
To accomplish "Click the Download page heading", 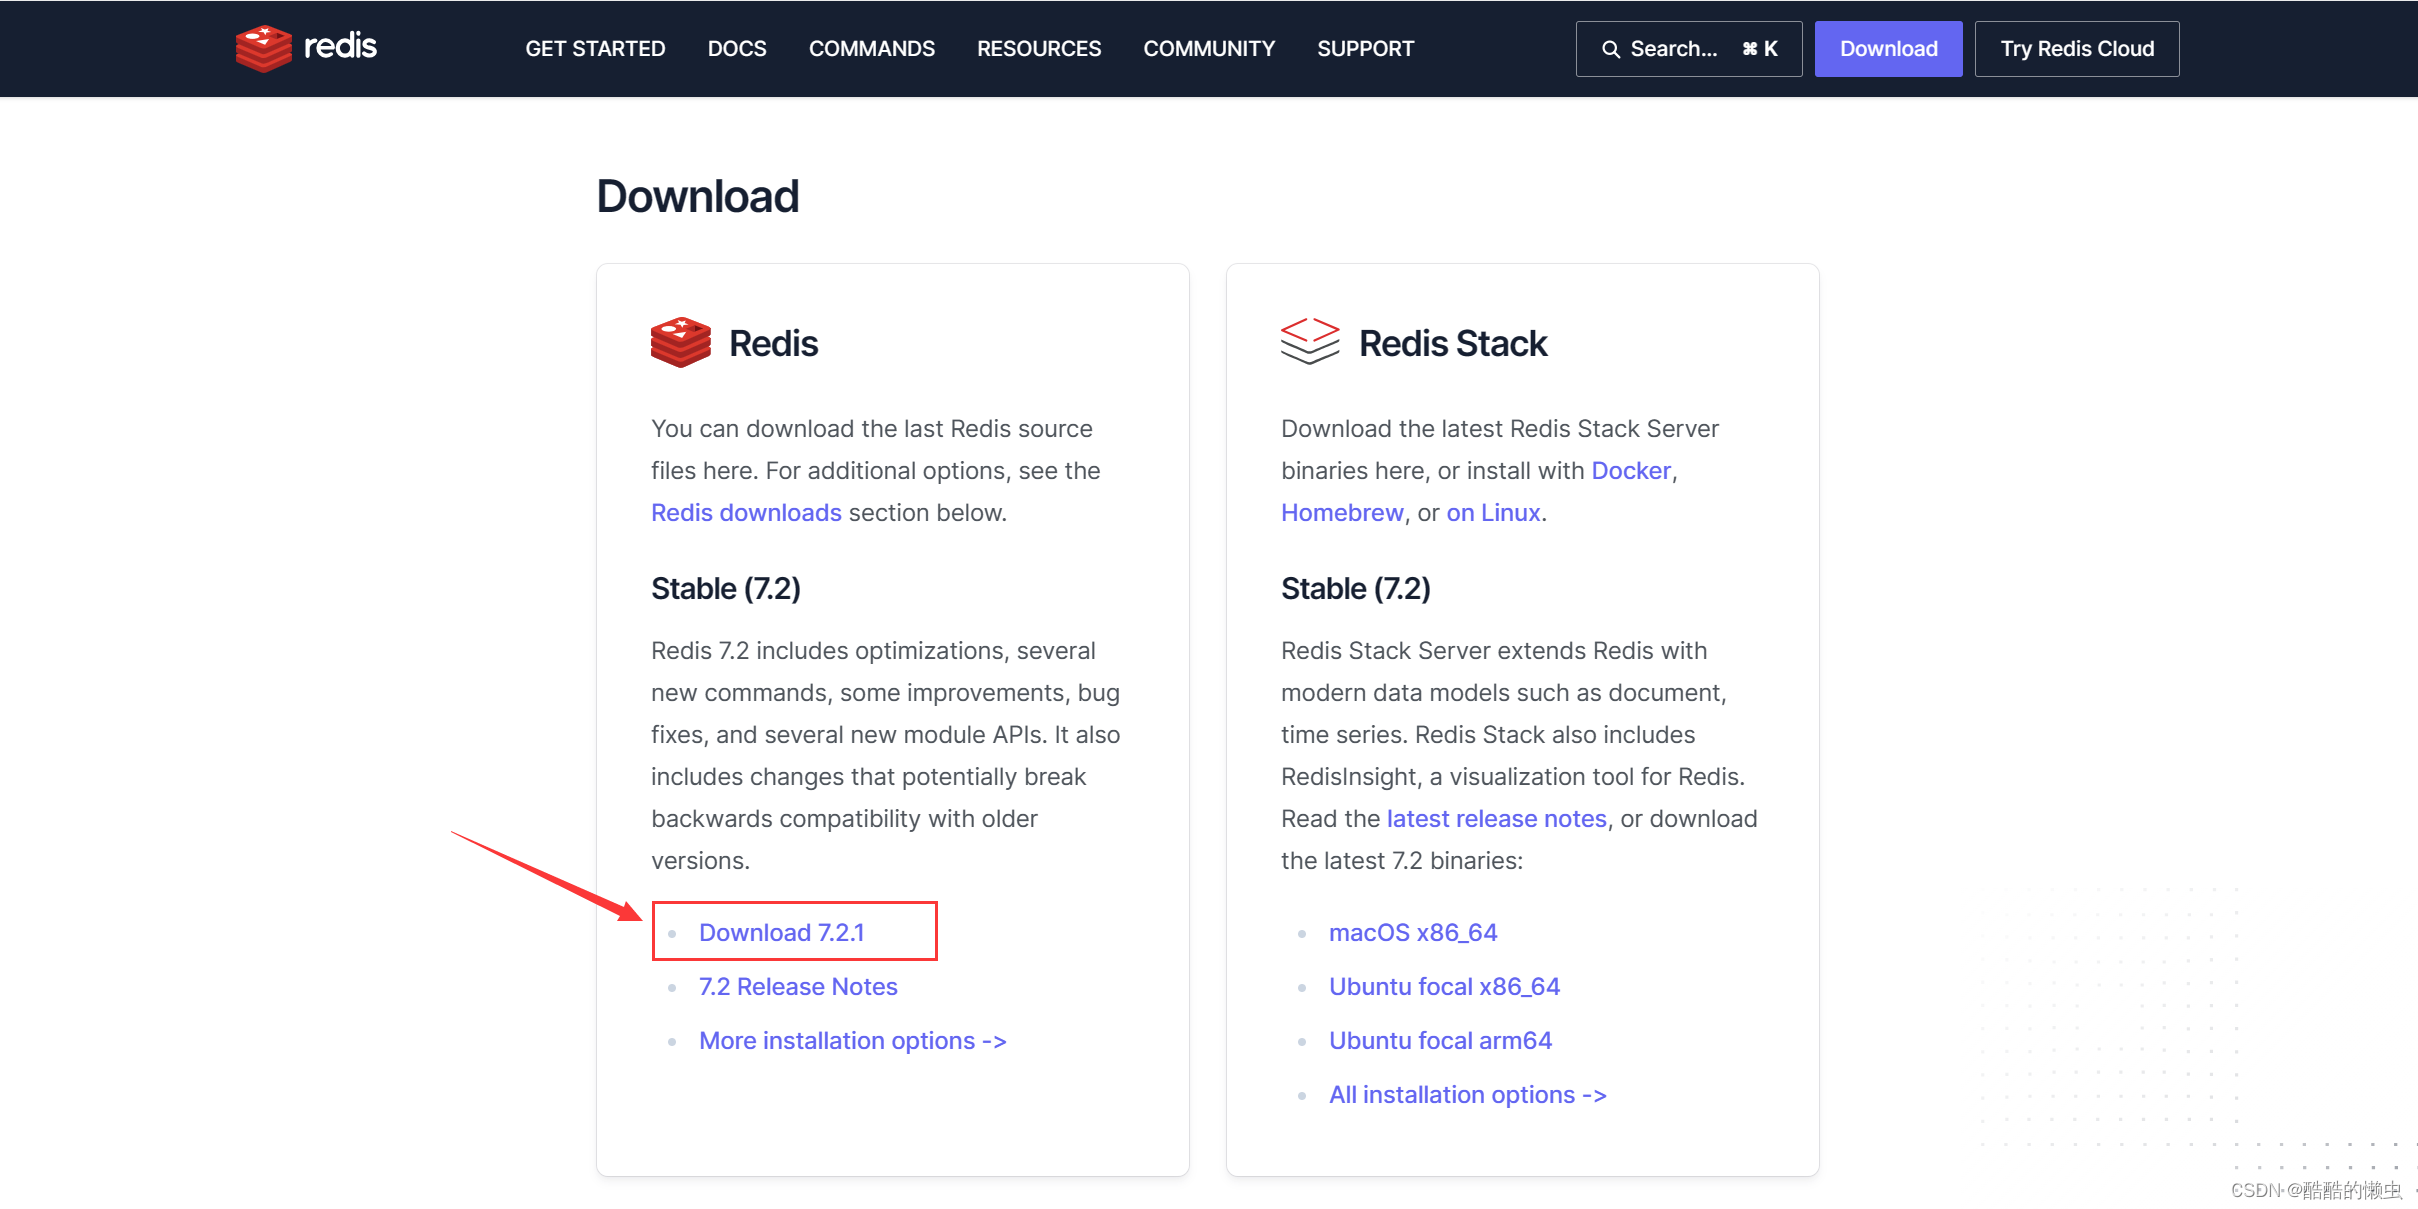I will coord(697,196).
